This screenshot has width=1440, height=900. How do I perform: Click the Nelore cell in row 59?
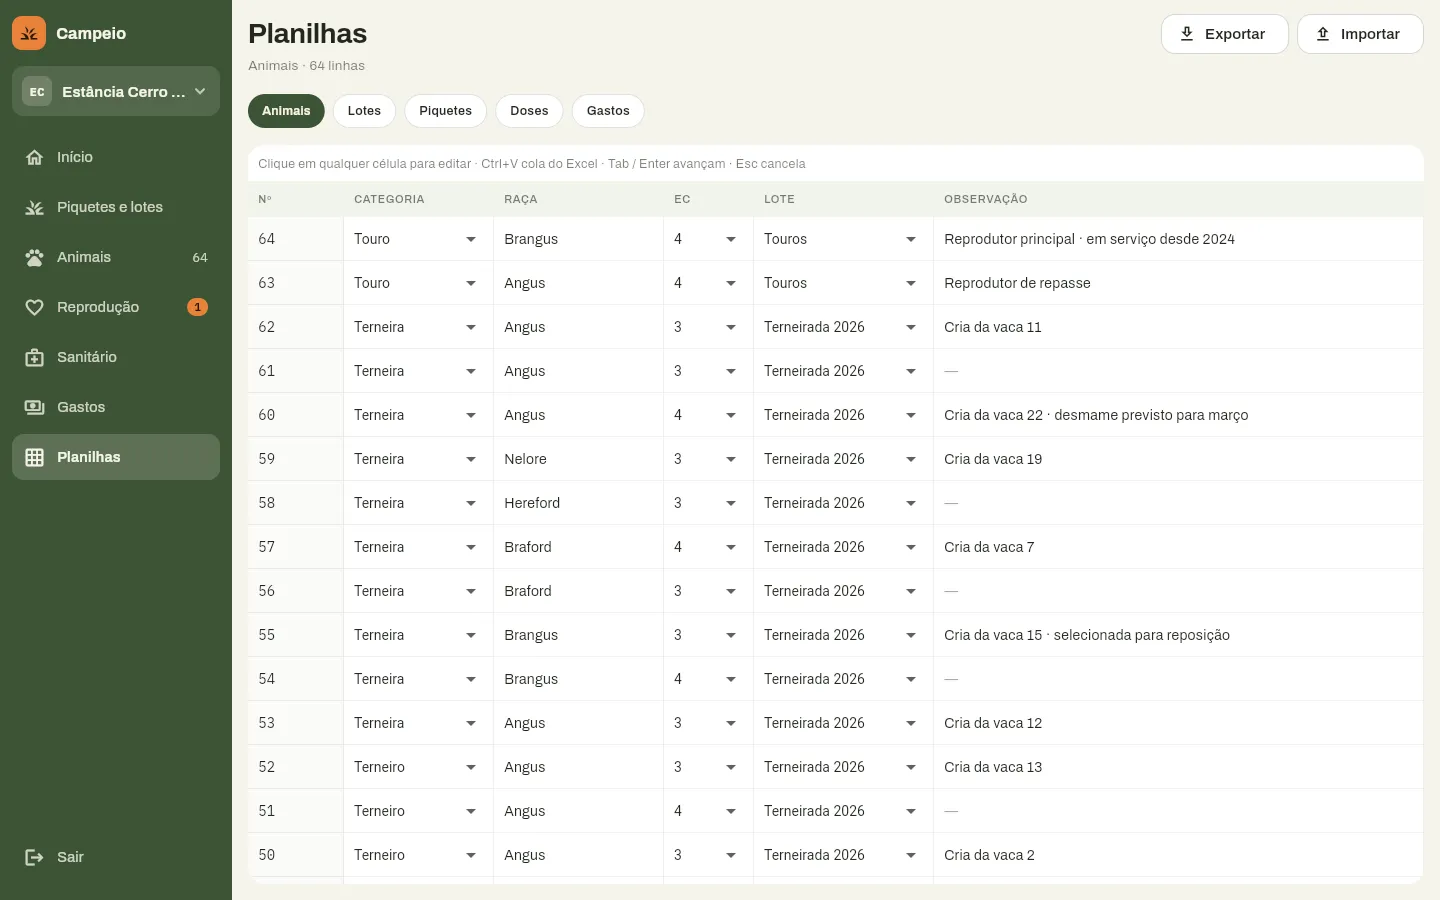(x=578, y=459)
